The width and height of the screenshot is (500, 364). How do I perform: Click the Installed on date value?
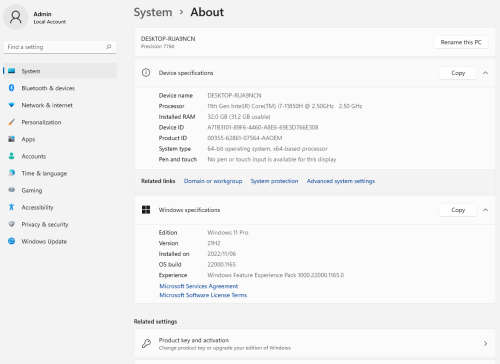tap(221, 254)
